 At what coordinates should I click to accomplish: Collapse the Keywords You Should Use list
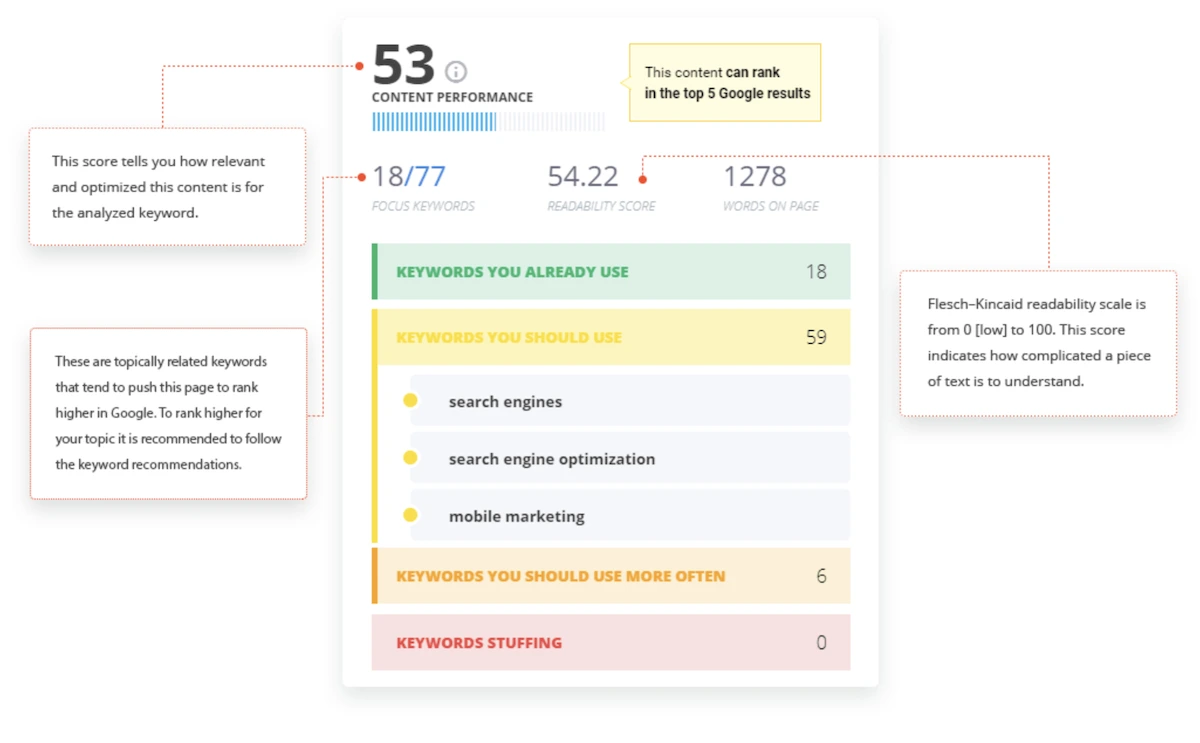point(611,337)
